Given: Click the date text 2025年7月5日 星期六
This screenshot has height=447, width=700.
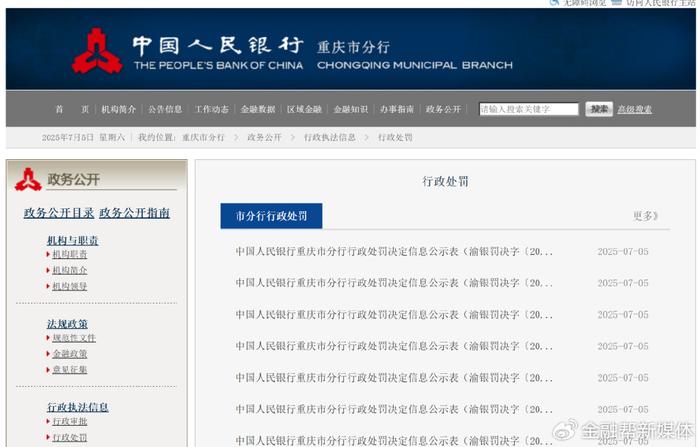Looking at the screenshot, I should 83,138.
